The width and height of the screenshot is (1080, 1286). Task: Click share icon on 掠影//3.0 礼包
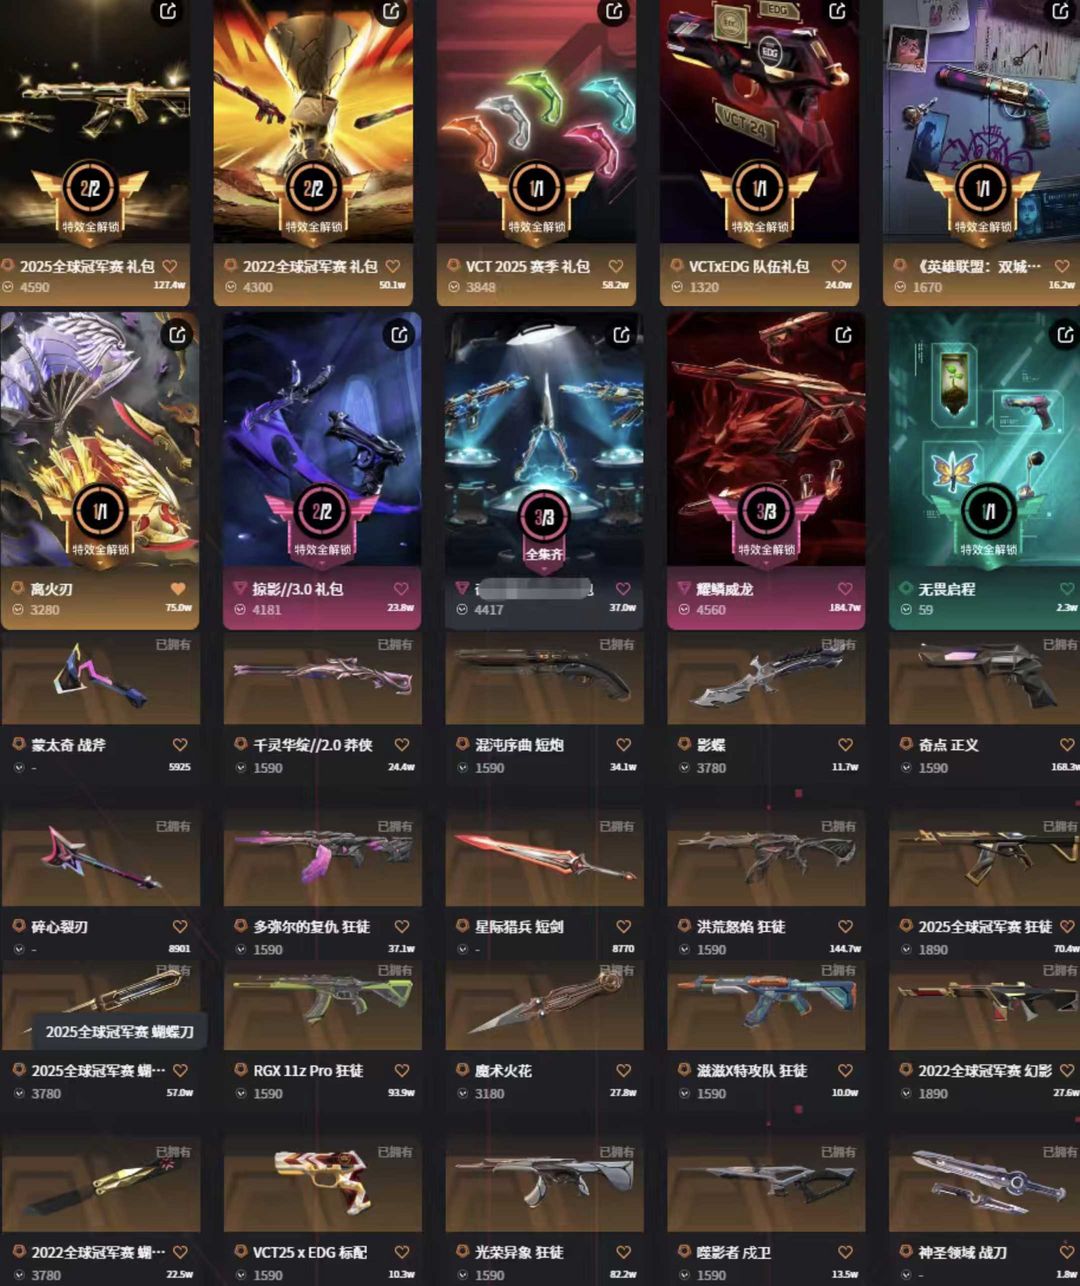[399, 334]
